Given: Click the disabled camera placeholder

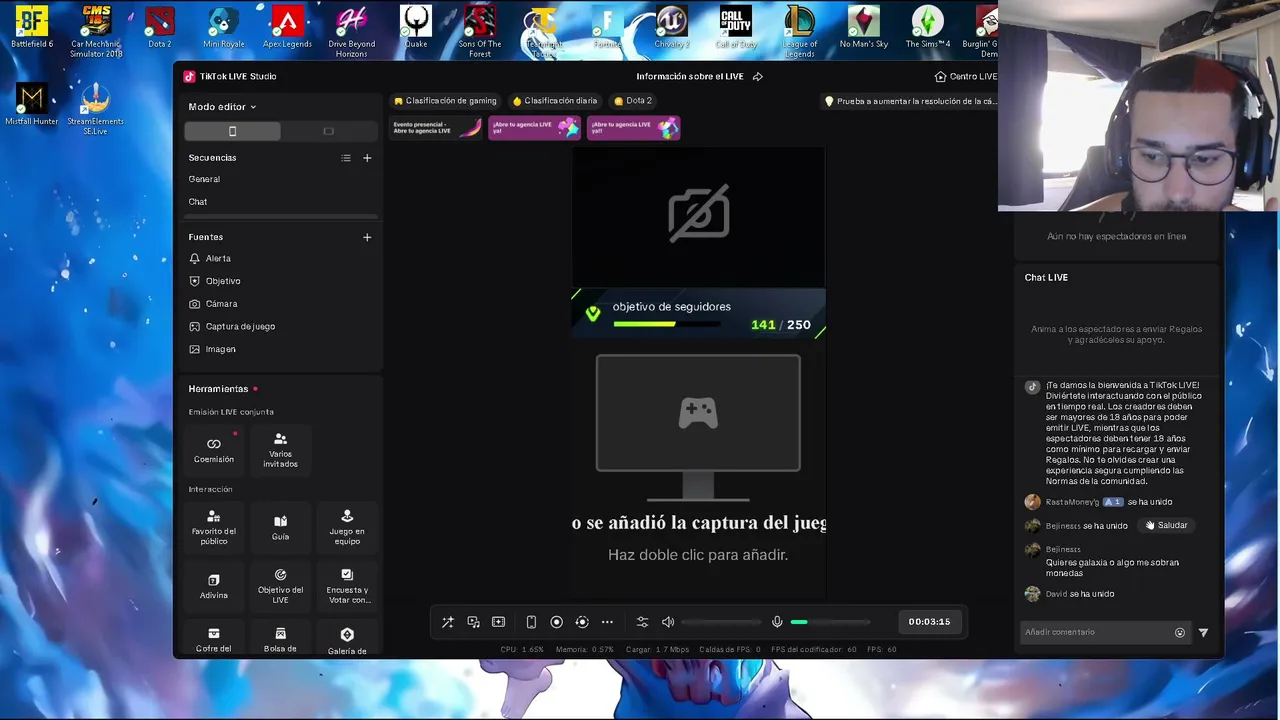Looking at the screenshot, I should [698, 213].
